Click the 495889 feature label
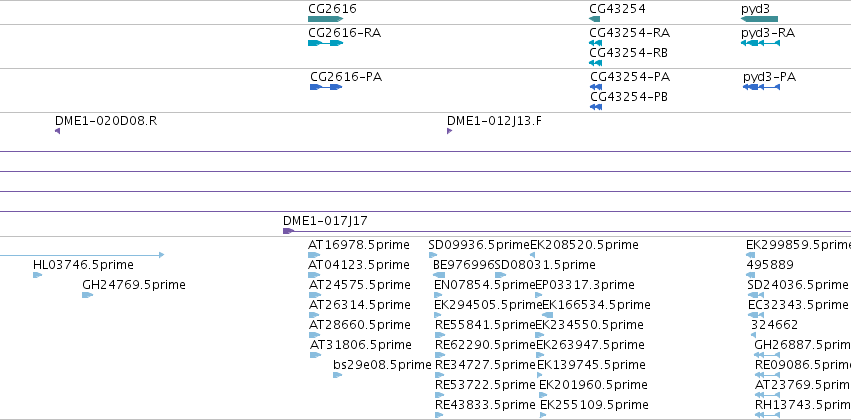This screenshot has width=851, height=420. (x=770, y=265)
